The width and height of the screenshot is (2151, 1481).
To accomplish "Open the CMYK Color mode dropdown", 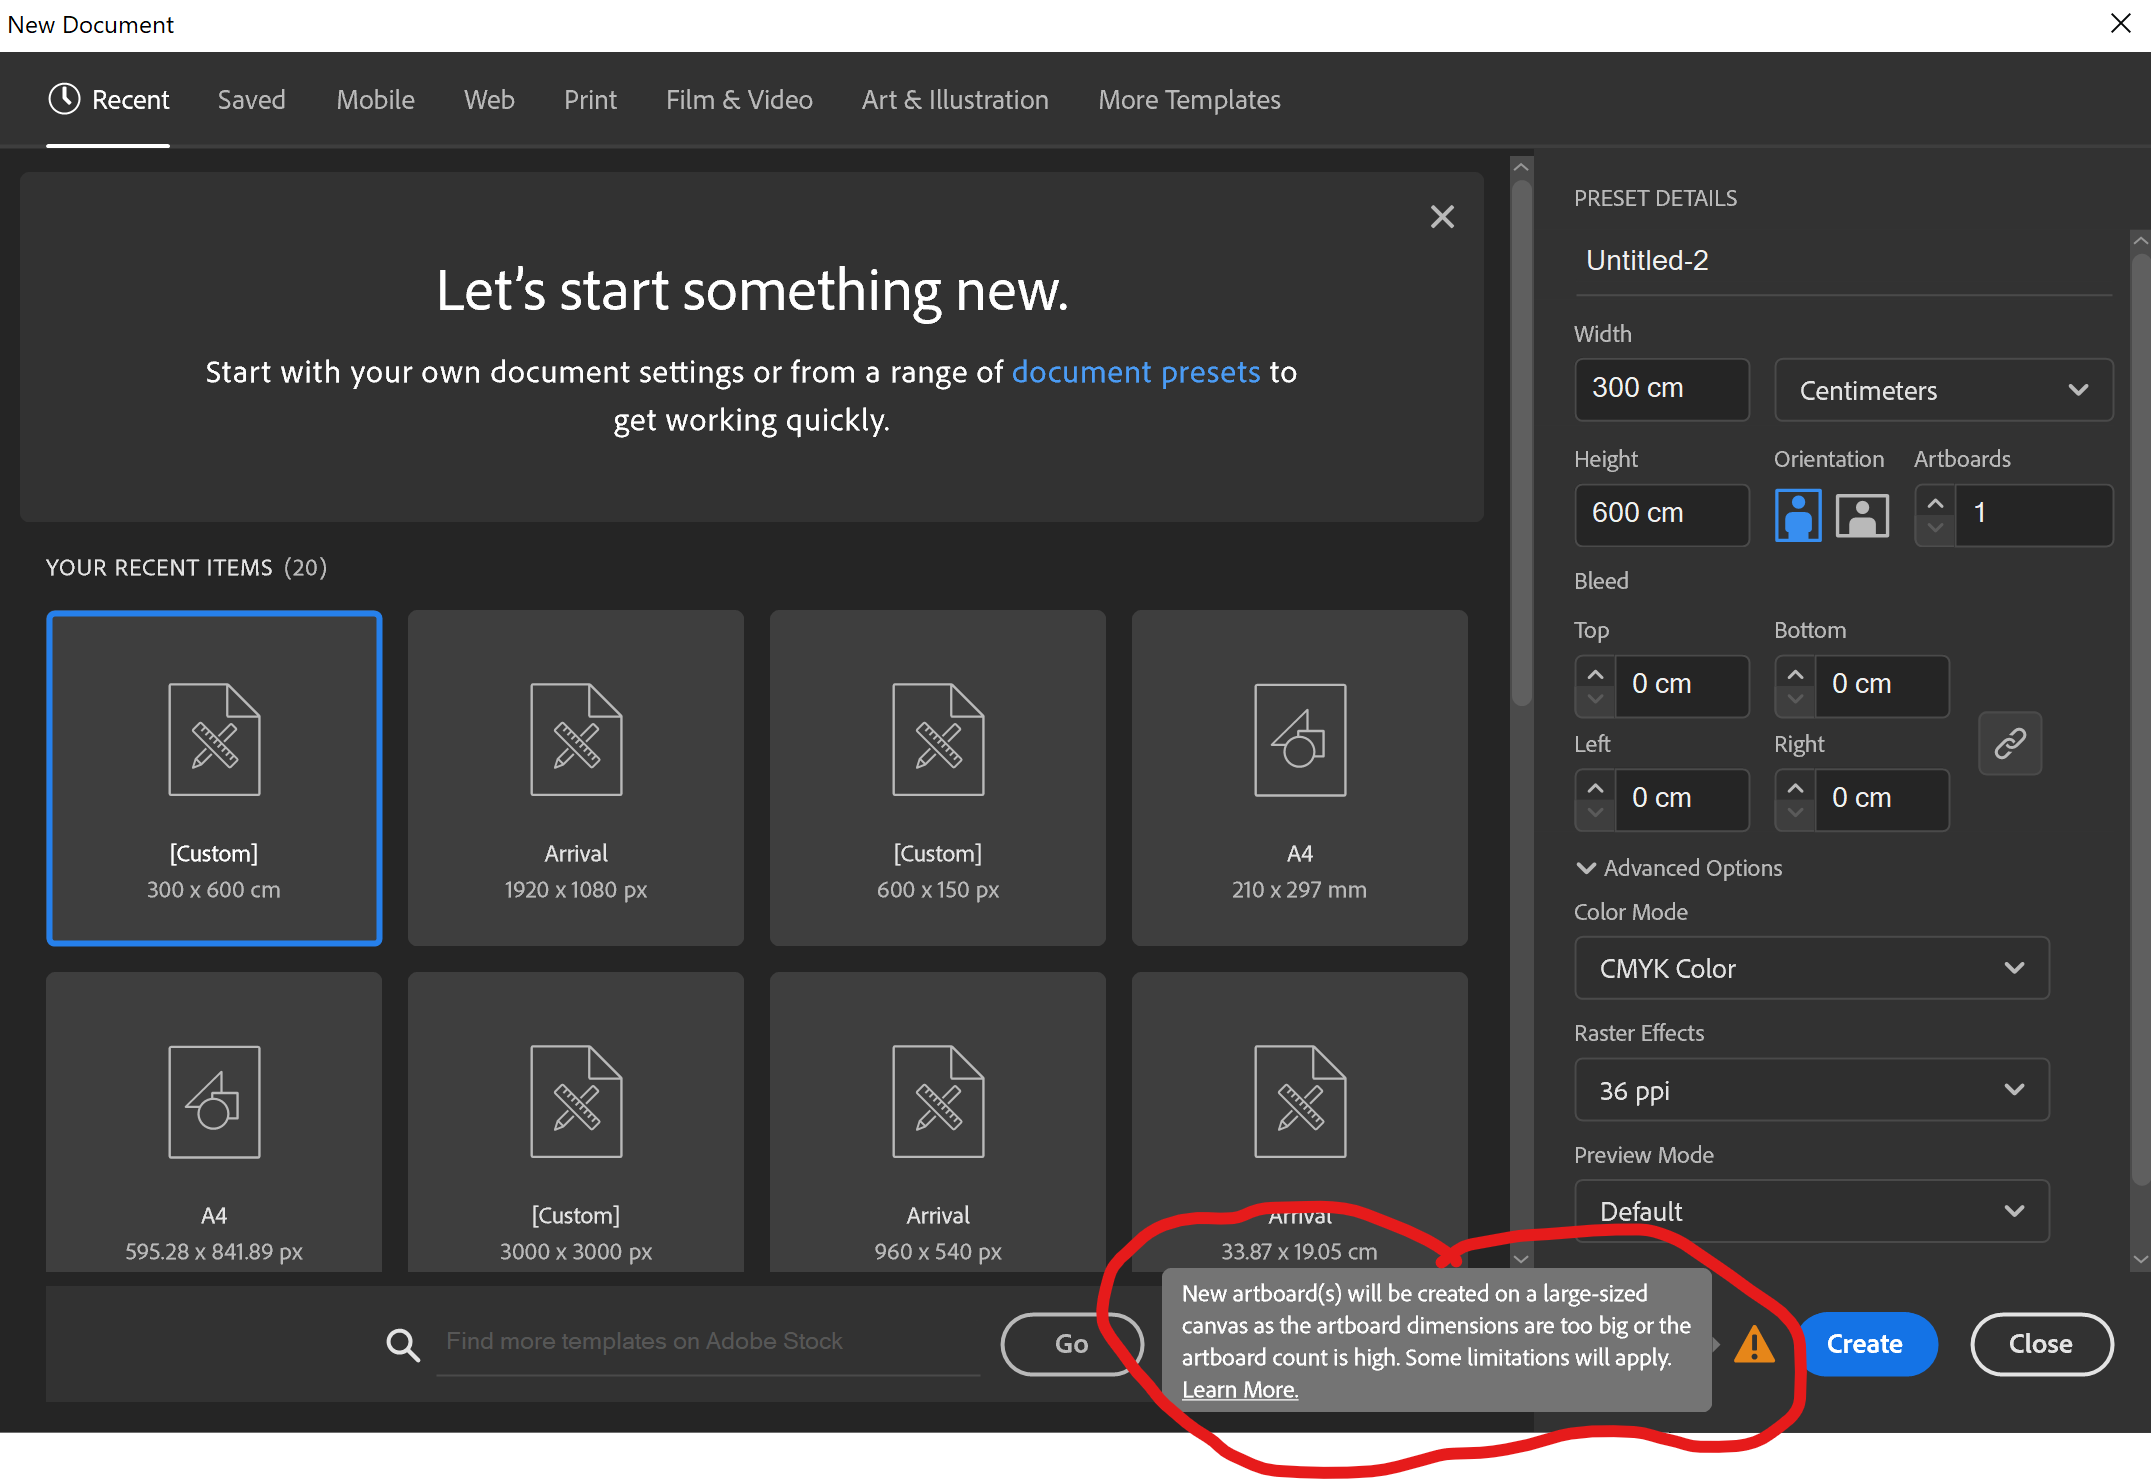I will click(x=1810, y=968).
